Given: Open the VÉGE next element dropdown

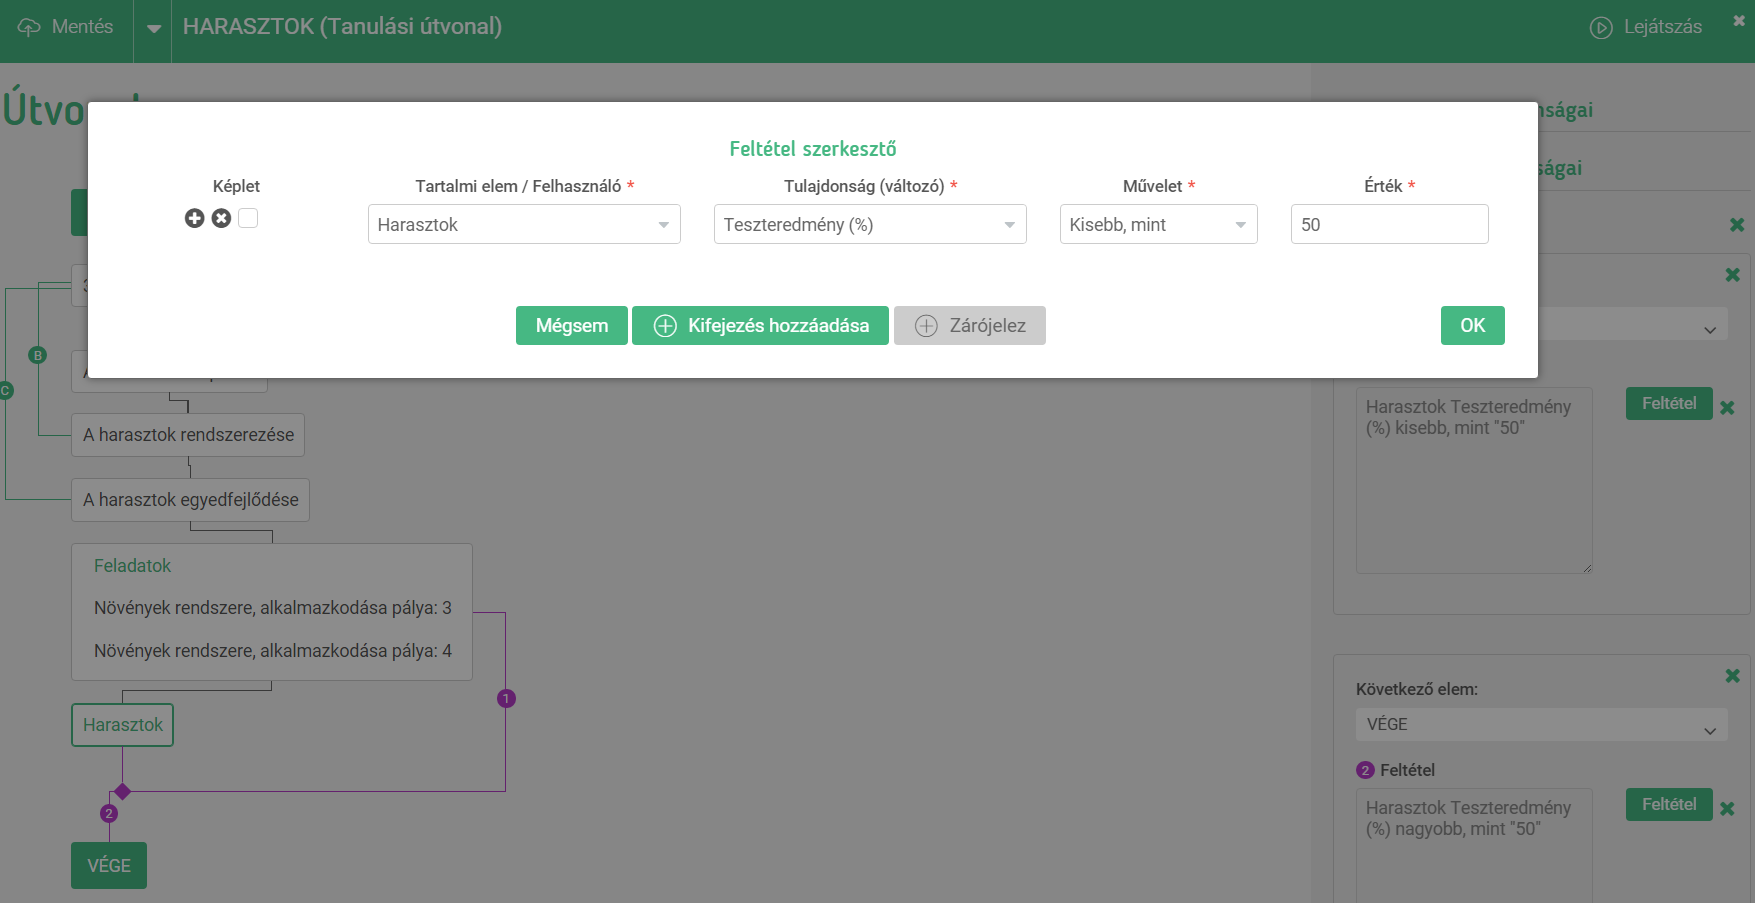Looking at the screenshot, I should pos(1541,724).
